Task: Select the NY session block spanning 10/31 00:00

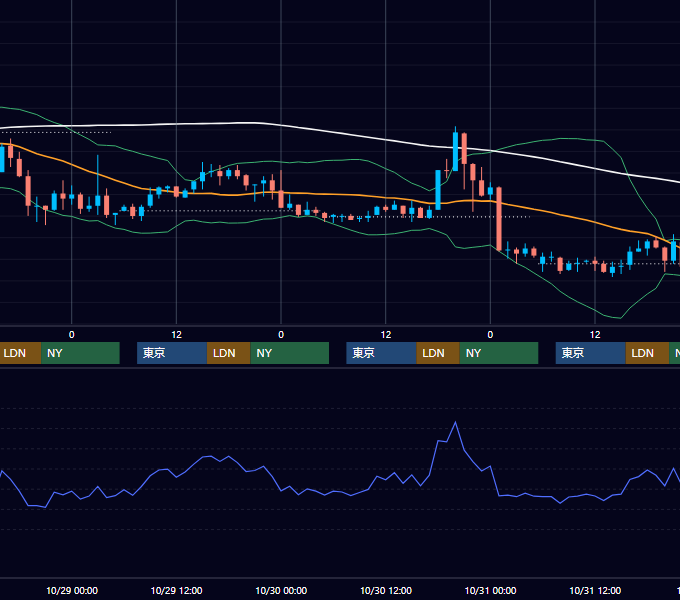Action: 499,353
